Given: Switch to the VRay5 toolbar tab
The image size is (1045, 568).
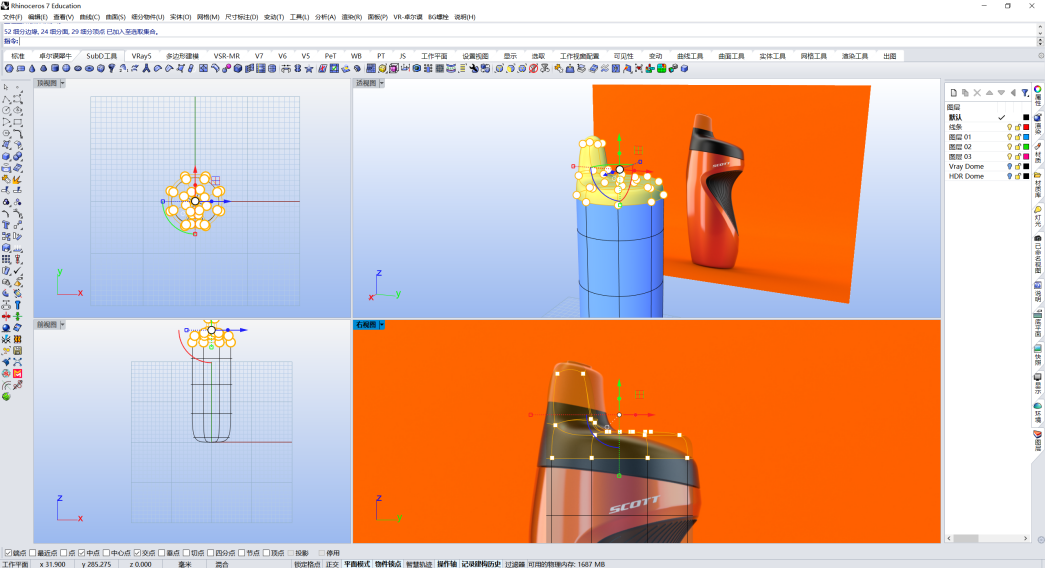Looking at the screenshot, I should point(141,56).
